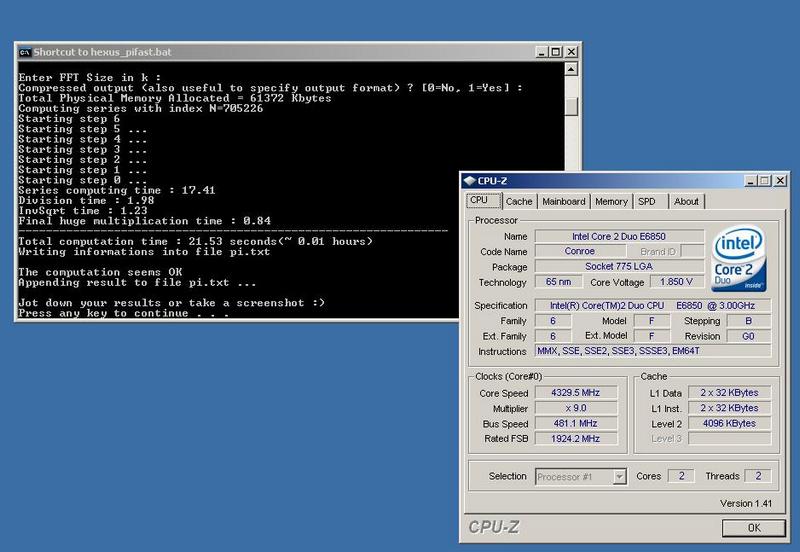800x552 pixels.
Task: Click the Final huge multiplication time line
Action: 144,221
